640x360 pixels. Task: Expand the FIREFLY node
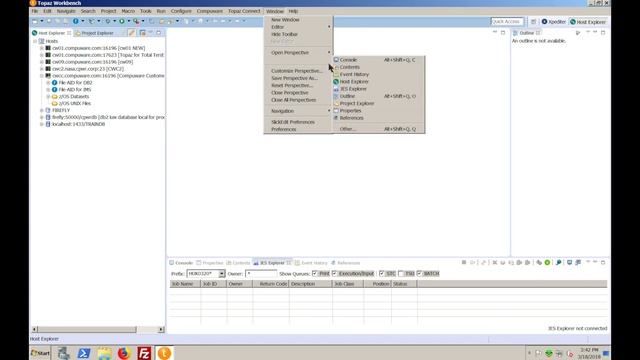pos(42,111)
